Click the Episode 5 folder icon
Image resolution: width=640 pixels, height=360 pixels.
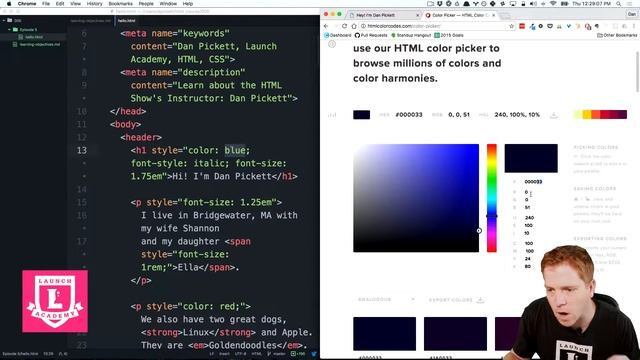(x=15, y=29)
